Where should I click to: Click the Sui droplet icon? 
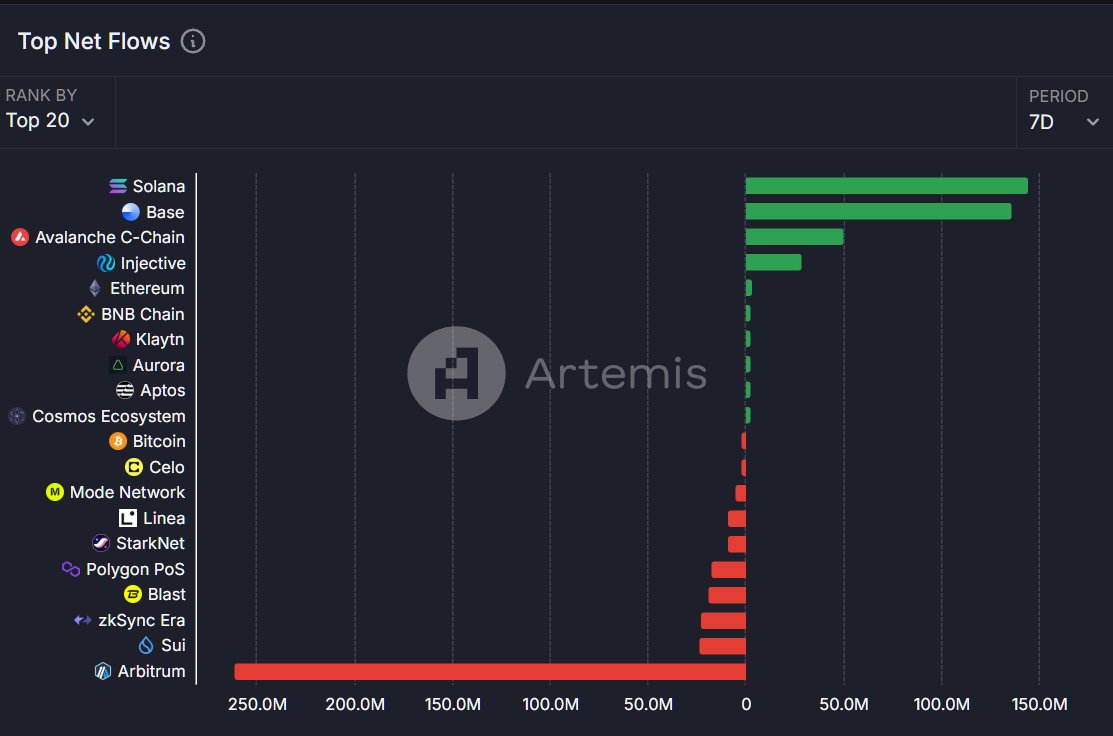[146, 645]
